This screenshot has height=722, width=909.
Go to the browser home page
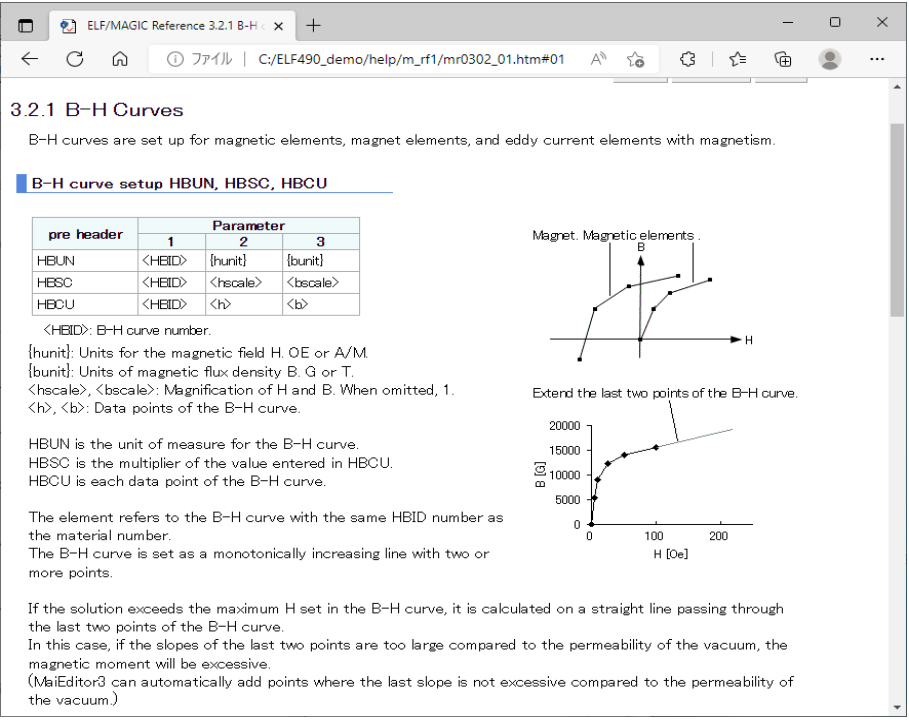[x=120, y=59]
